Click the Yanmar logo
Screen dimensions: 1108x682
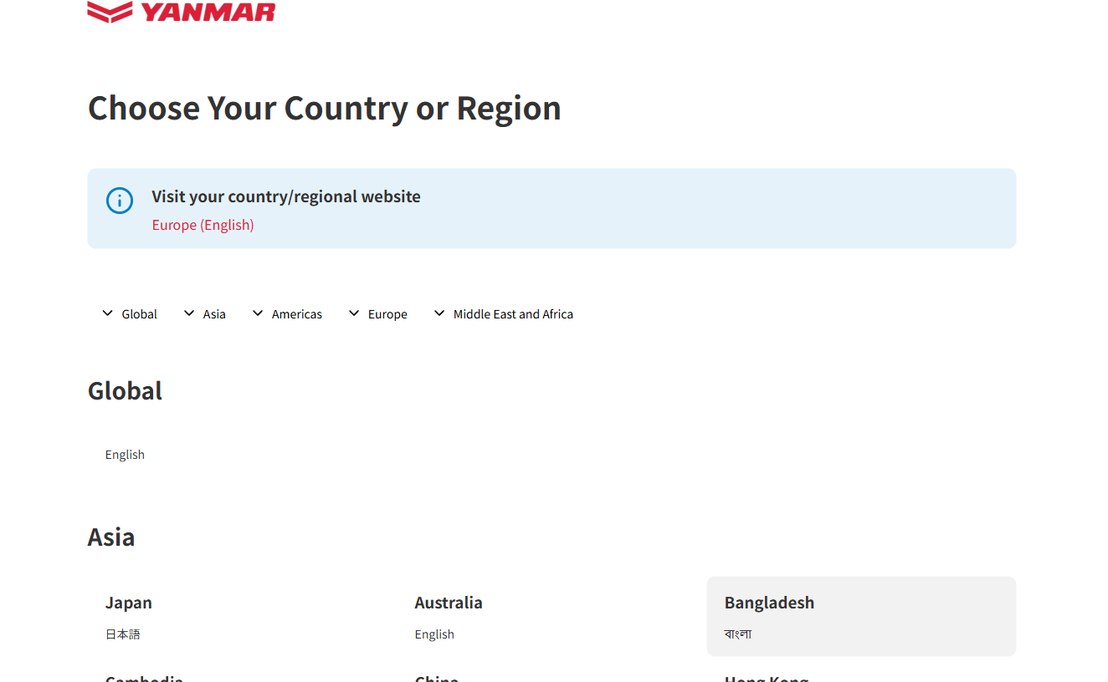[182, 12]
